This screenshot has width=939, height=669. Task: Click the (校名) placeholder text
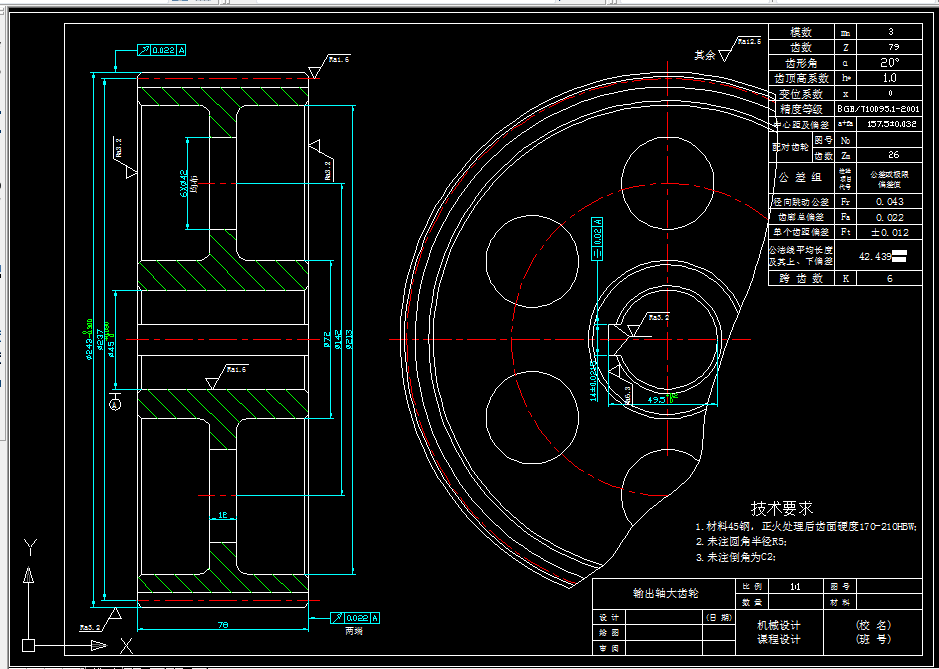(874, 625)
